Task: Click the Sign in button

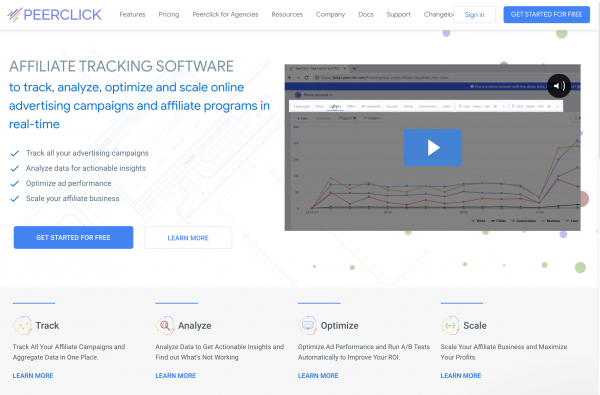Action: pyautogui.click(x=474, y=15)
